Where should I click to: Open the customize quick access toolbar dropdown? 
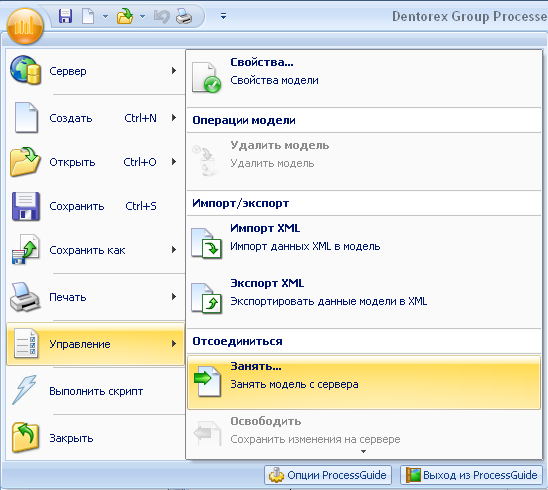point(223,16)
